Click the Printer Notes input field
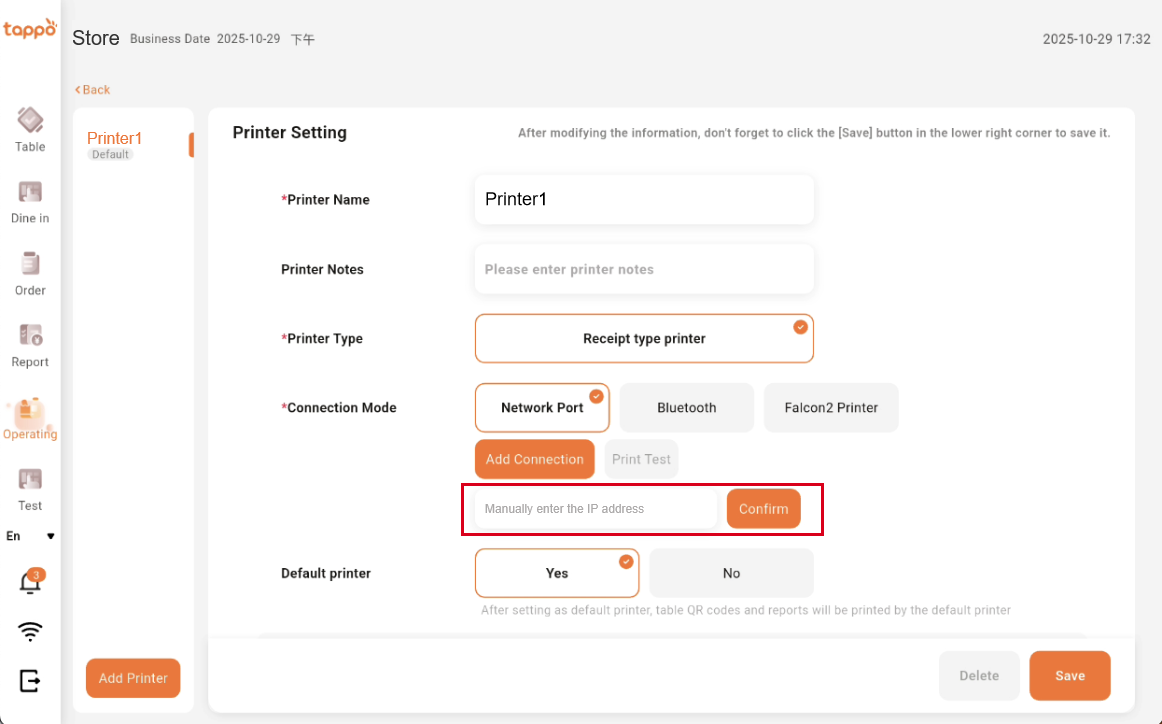 coord(644,270)
